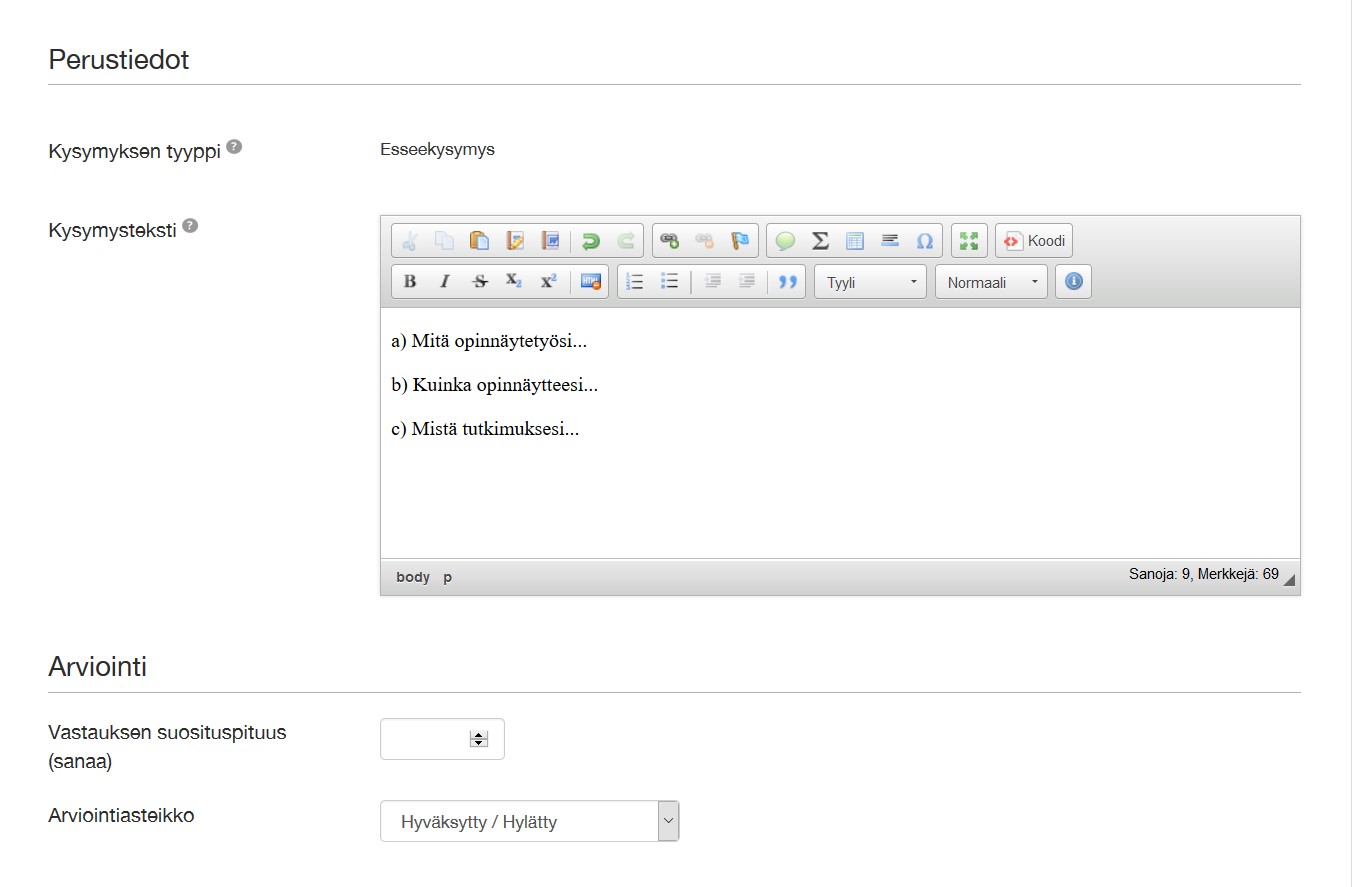This screenshot has width=1358, height=887.
Task: Open the Sigma math formula tool
Action: coord(820,241)
